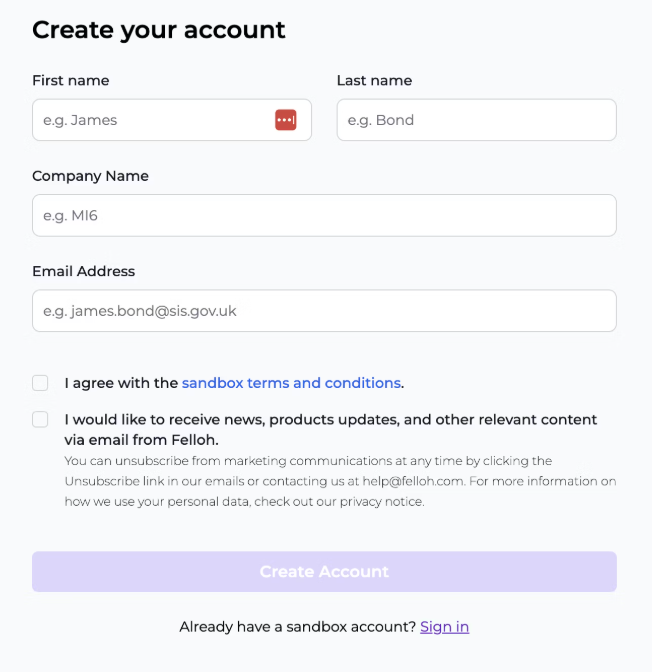This screenshot has height=672, width=652.
Task: Click the red password manager icon
Action: (285, 120)
